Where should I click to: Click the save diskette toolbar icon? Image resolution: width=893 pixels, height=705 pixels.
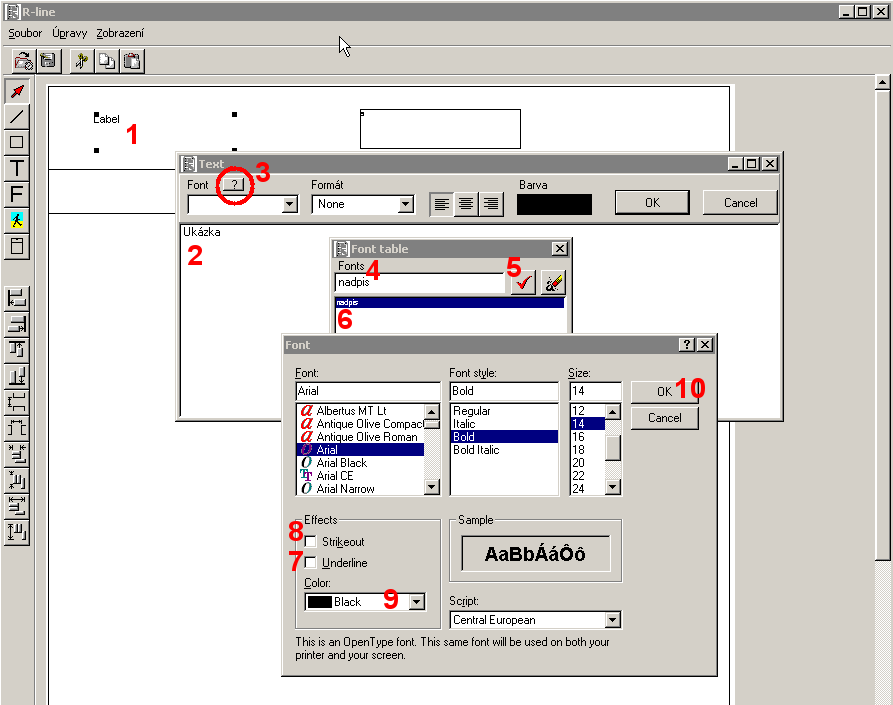tap(47, 61)
